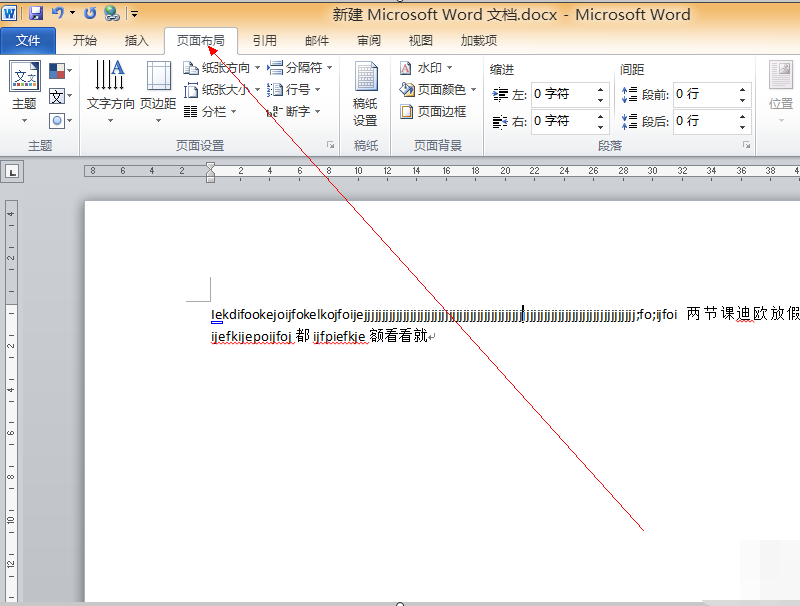Click 页边距 margins button
Viewport: 800px width, 606px height.
pos(158,92)
